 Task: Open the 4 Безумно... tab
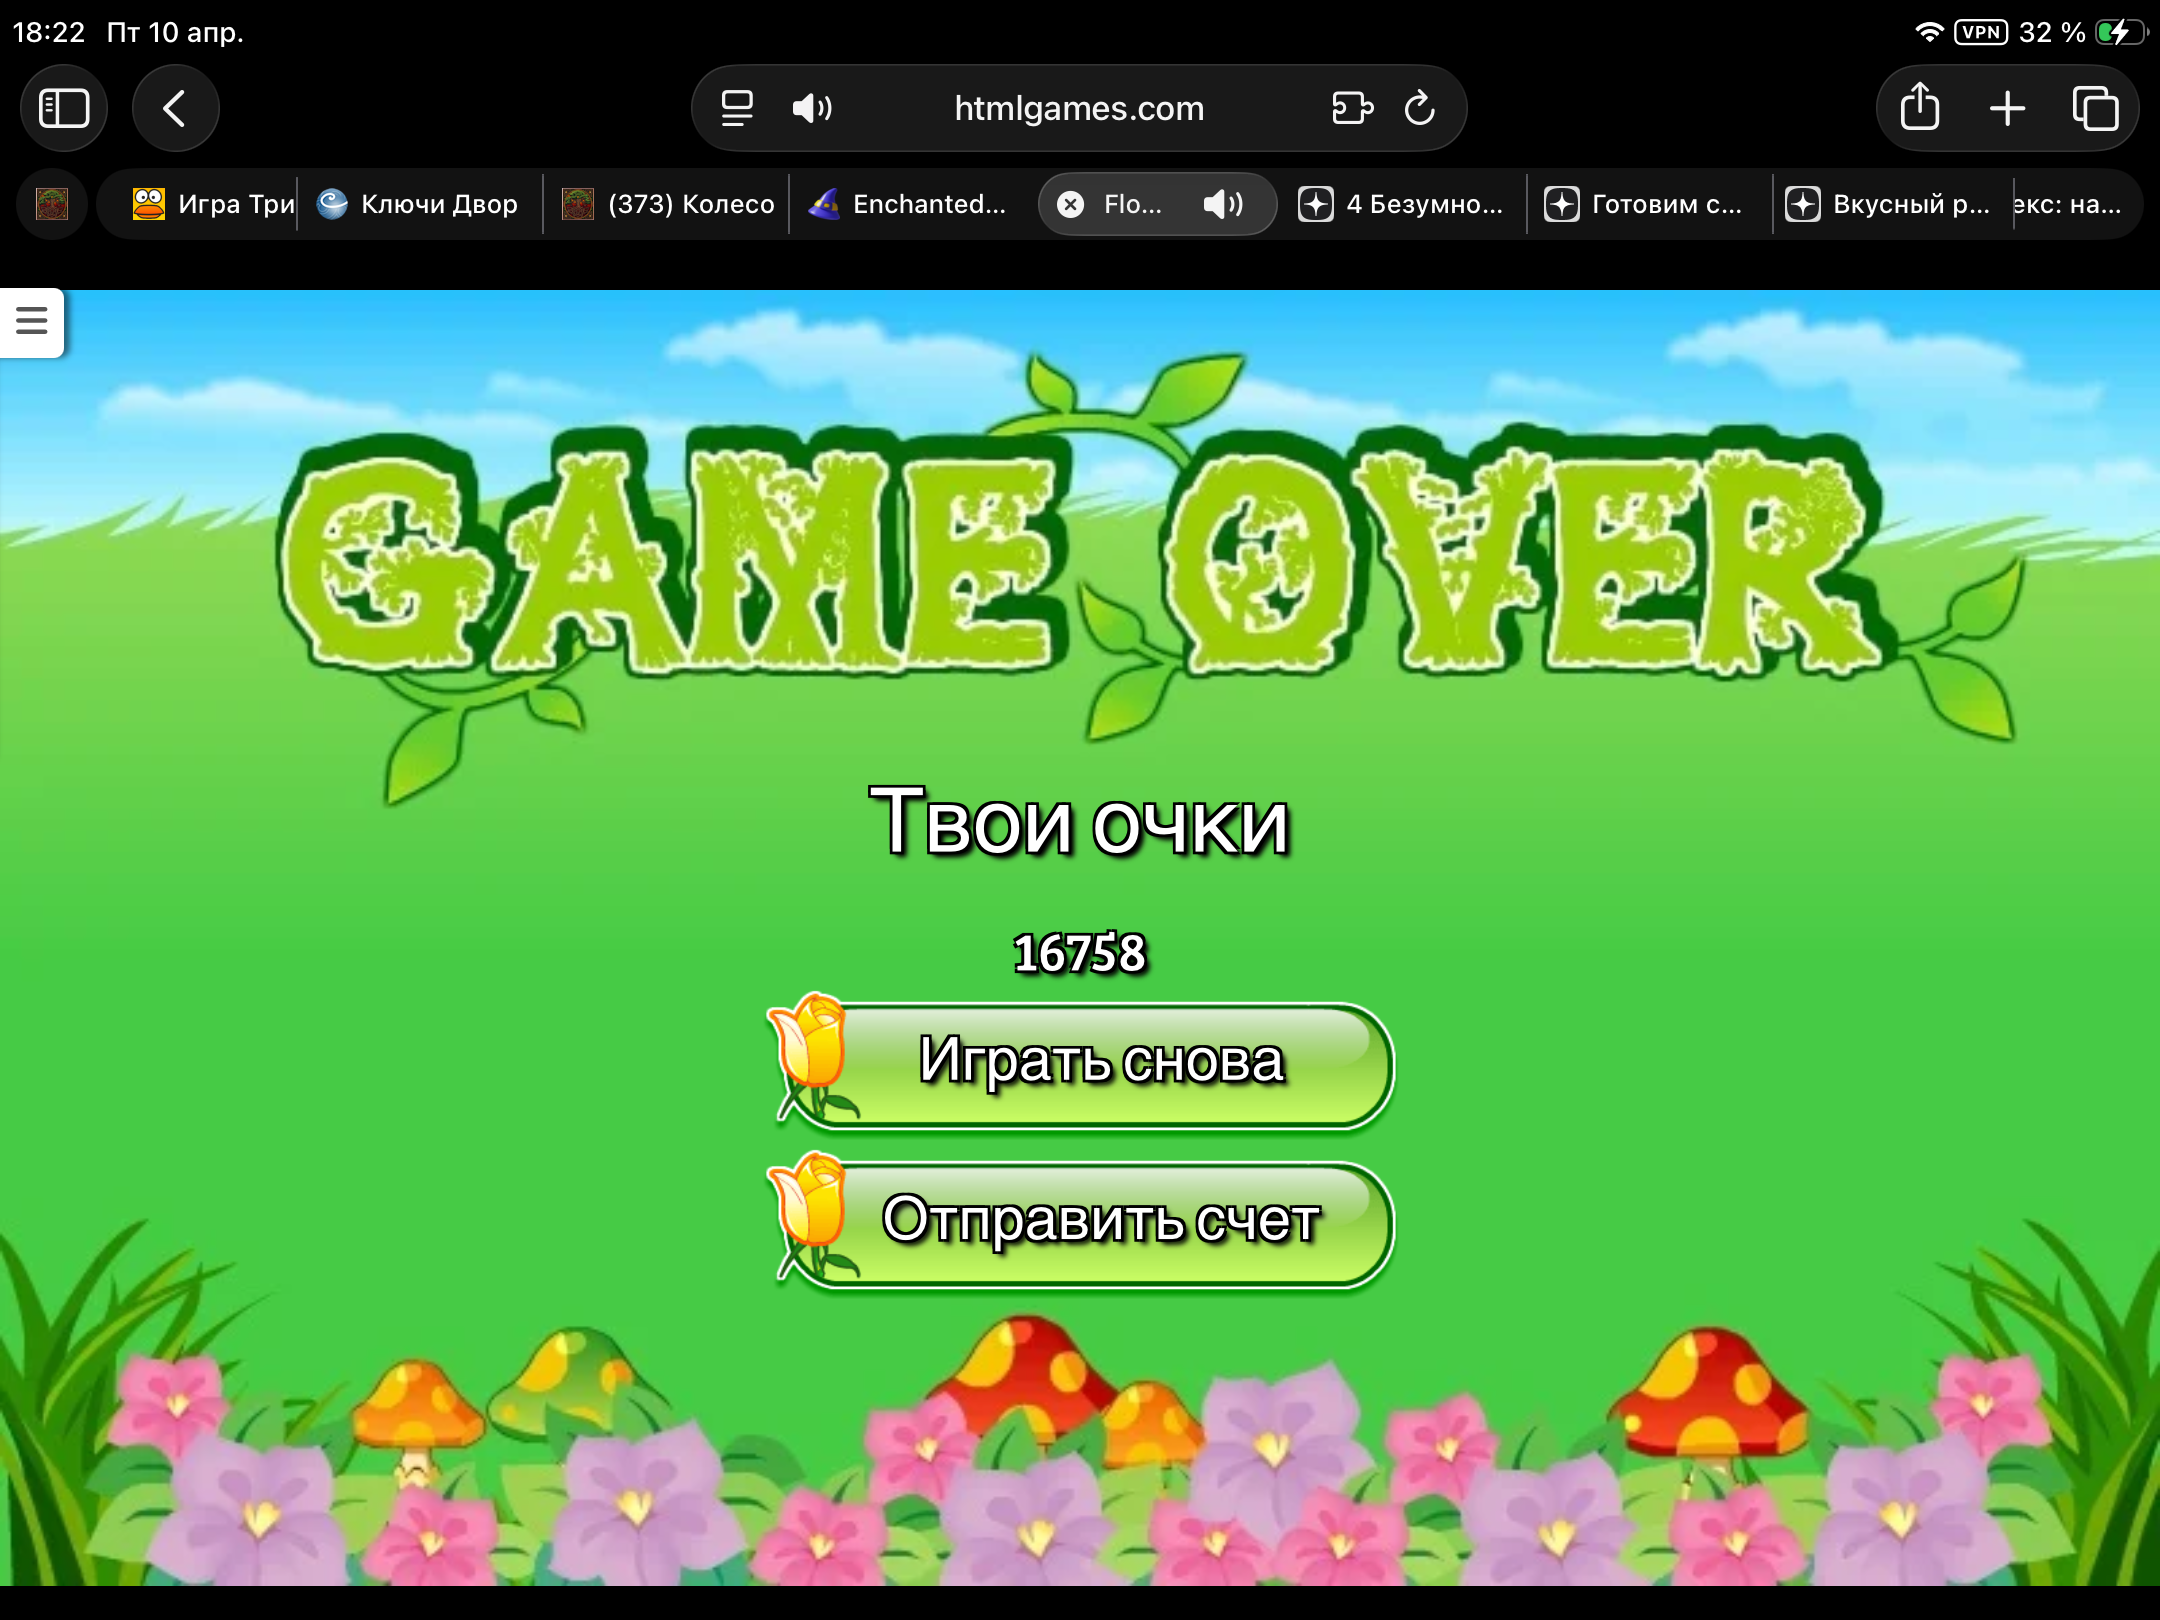[1401, 204]
